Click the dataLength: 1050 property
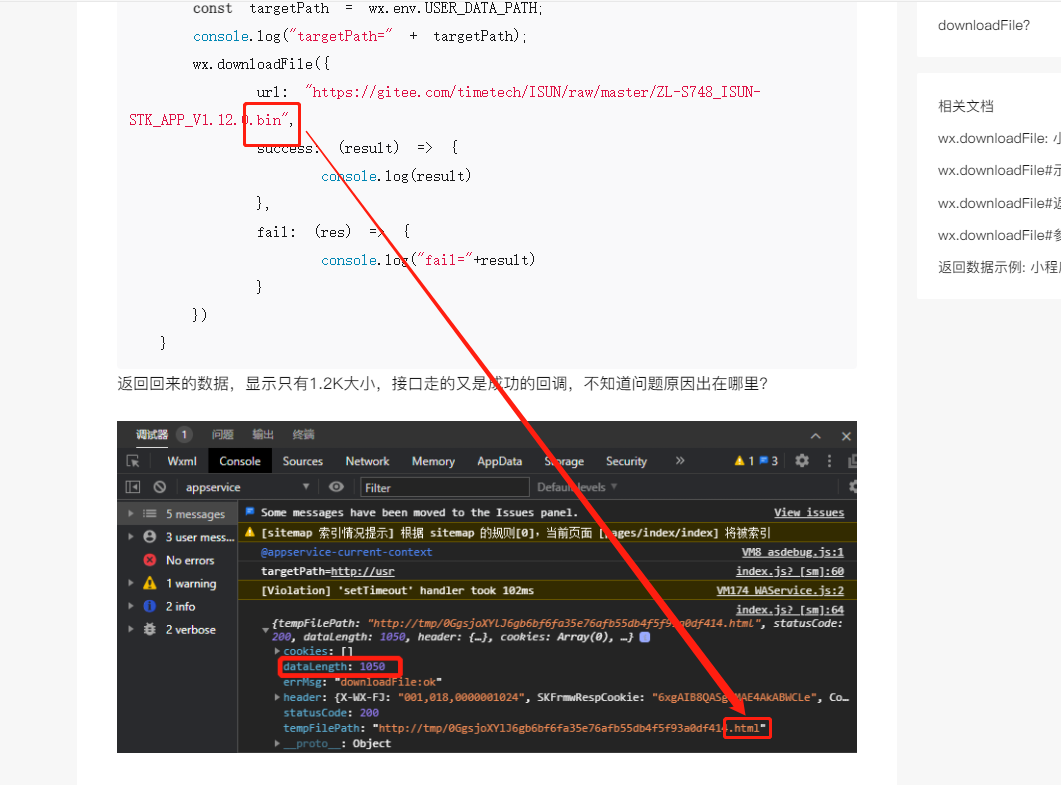Image resolution: width=1061 pixels, height=785 pixels. pyautogui.click(x=334, y=667)
